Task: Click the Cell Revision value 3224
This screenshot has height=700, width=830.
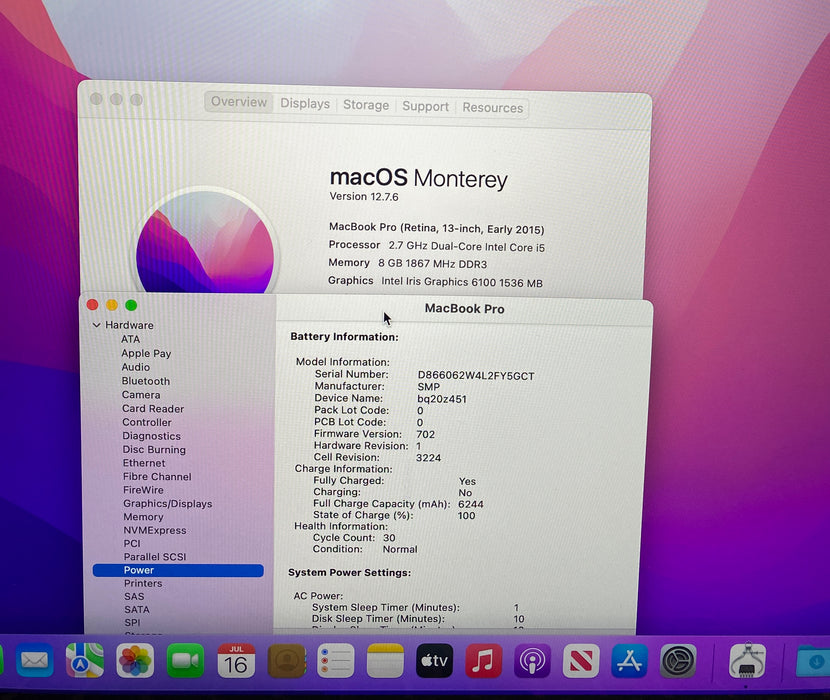Action: tap(428, 457)
